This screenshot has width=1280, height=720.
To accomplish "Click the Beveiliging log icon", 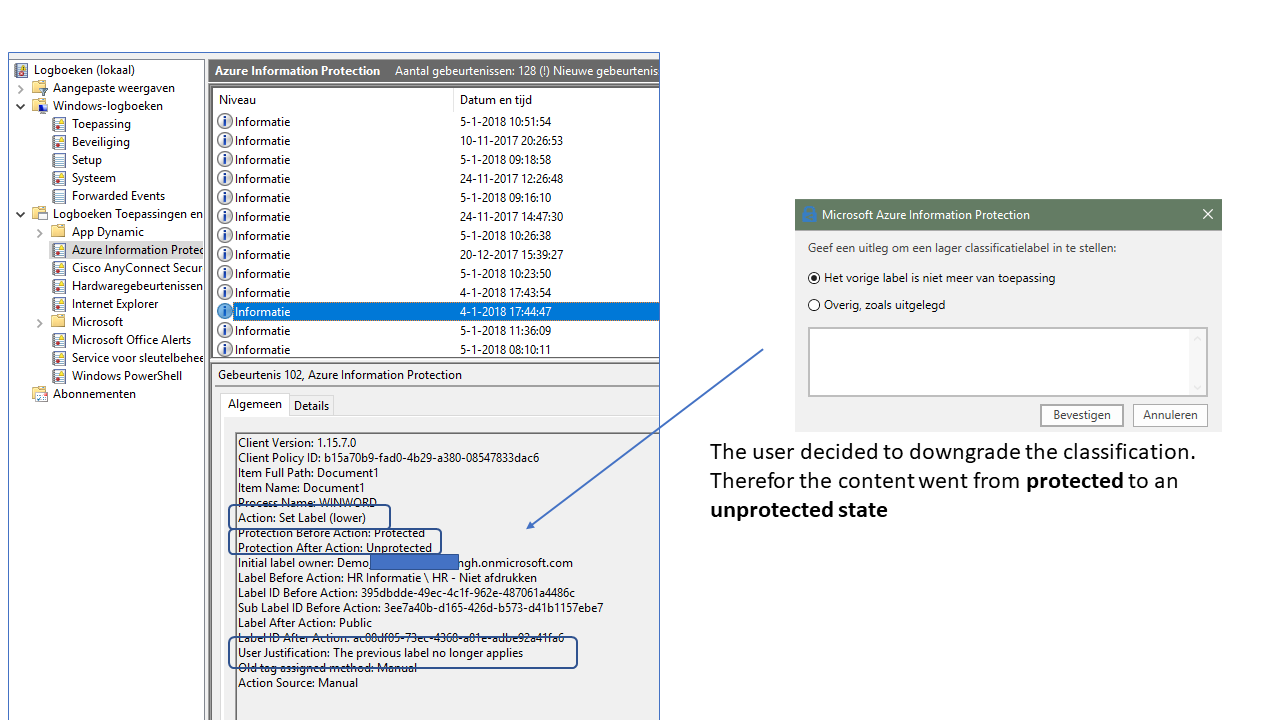I will [59, 142].
